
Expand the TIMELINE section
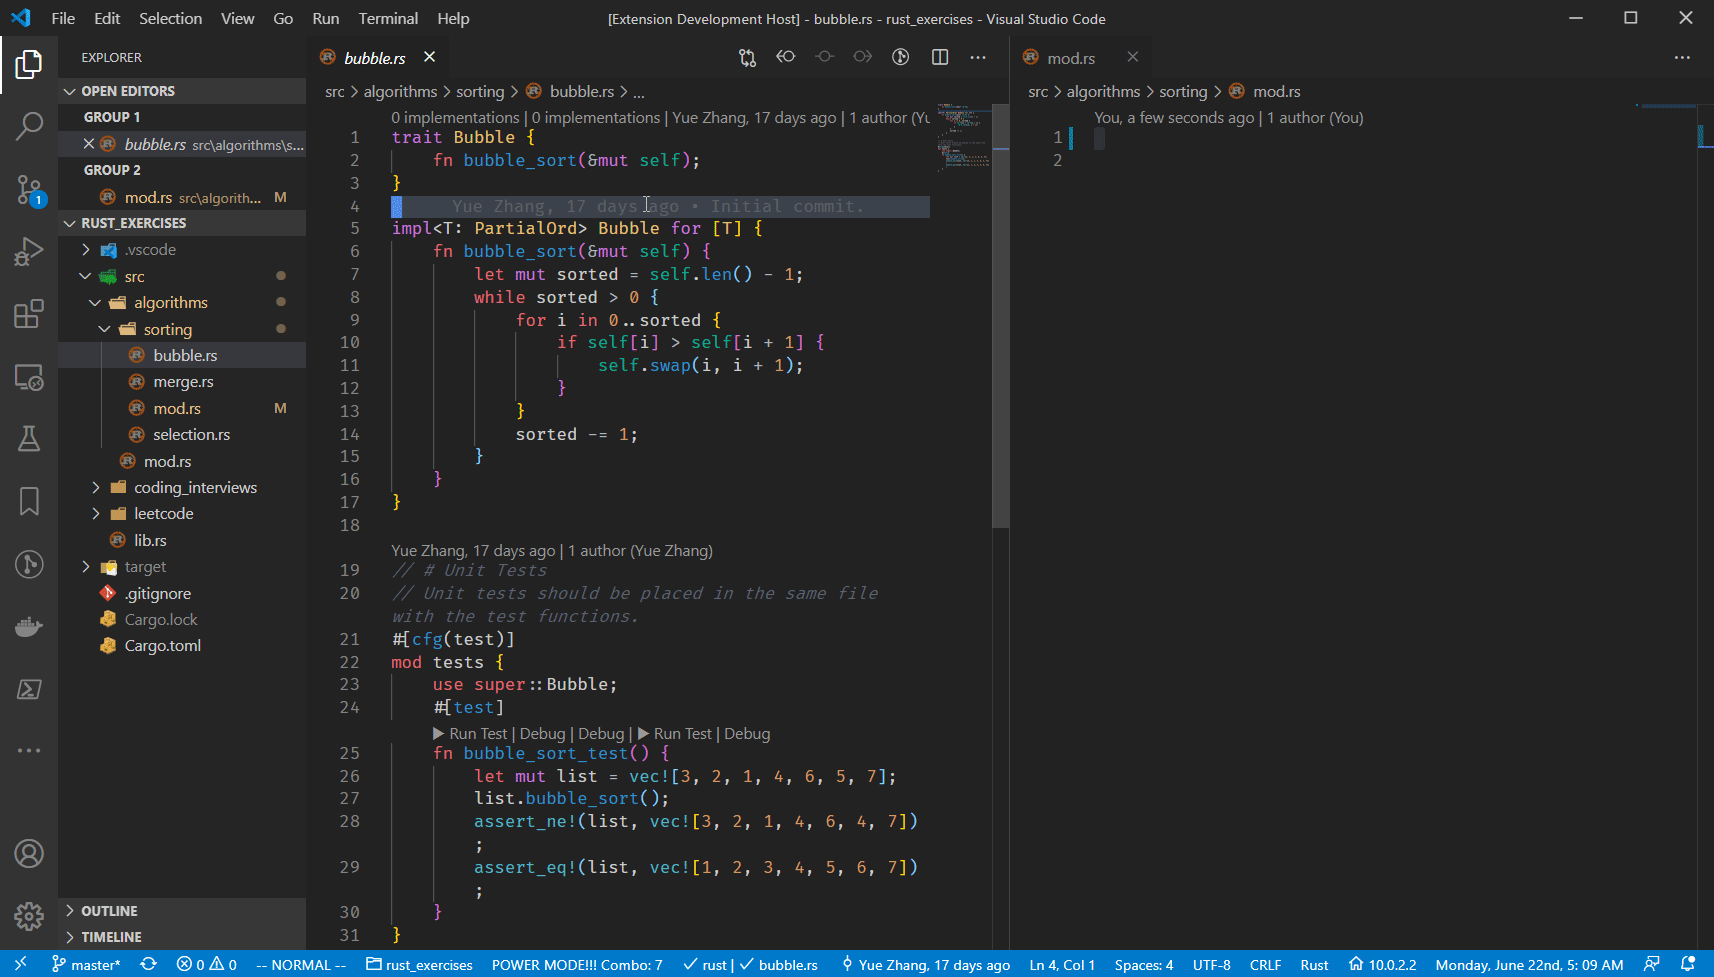182,937
